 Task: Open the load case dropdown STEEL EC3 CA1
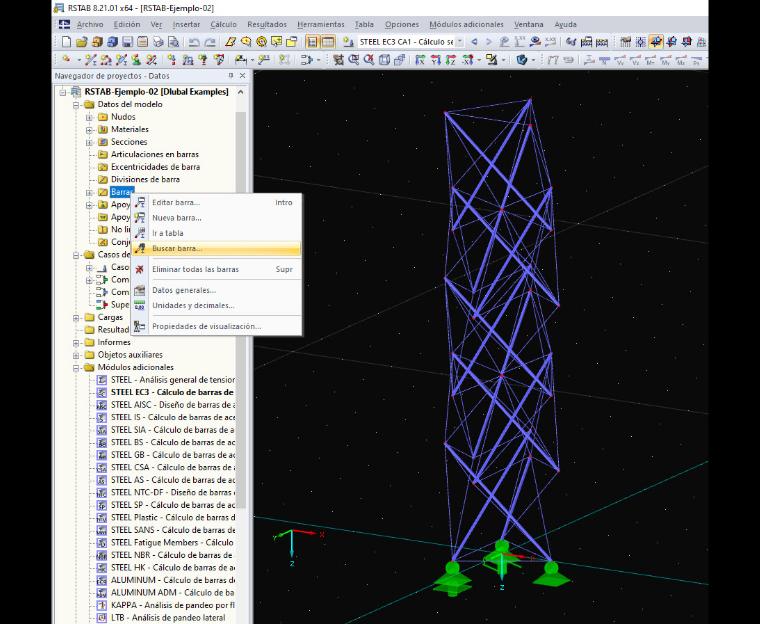coord(460,42)
